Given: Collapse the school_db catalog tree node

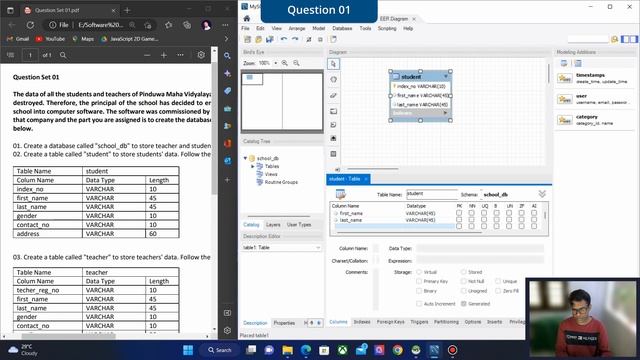Looking at the screenshot, I should pyautogui.click(x=245, y=158).
